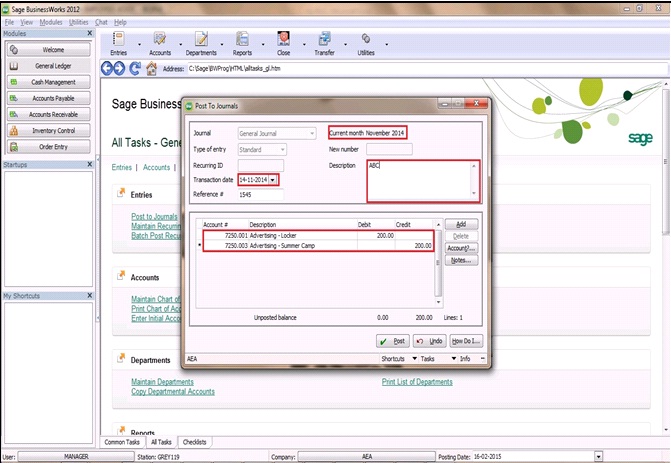
Task: Open the Copy Departmental Accounts link
Action: (x=173, y=392)
